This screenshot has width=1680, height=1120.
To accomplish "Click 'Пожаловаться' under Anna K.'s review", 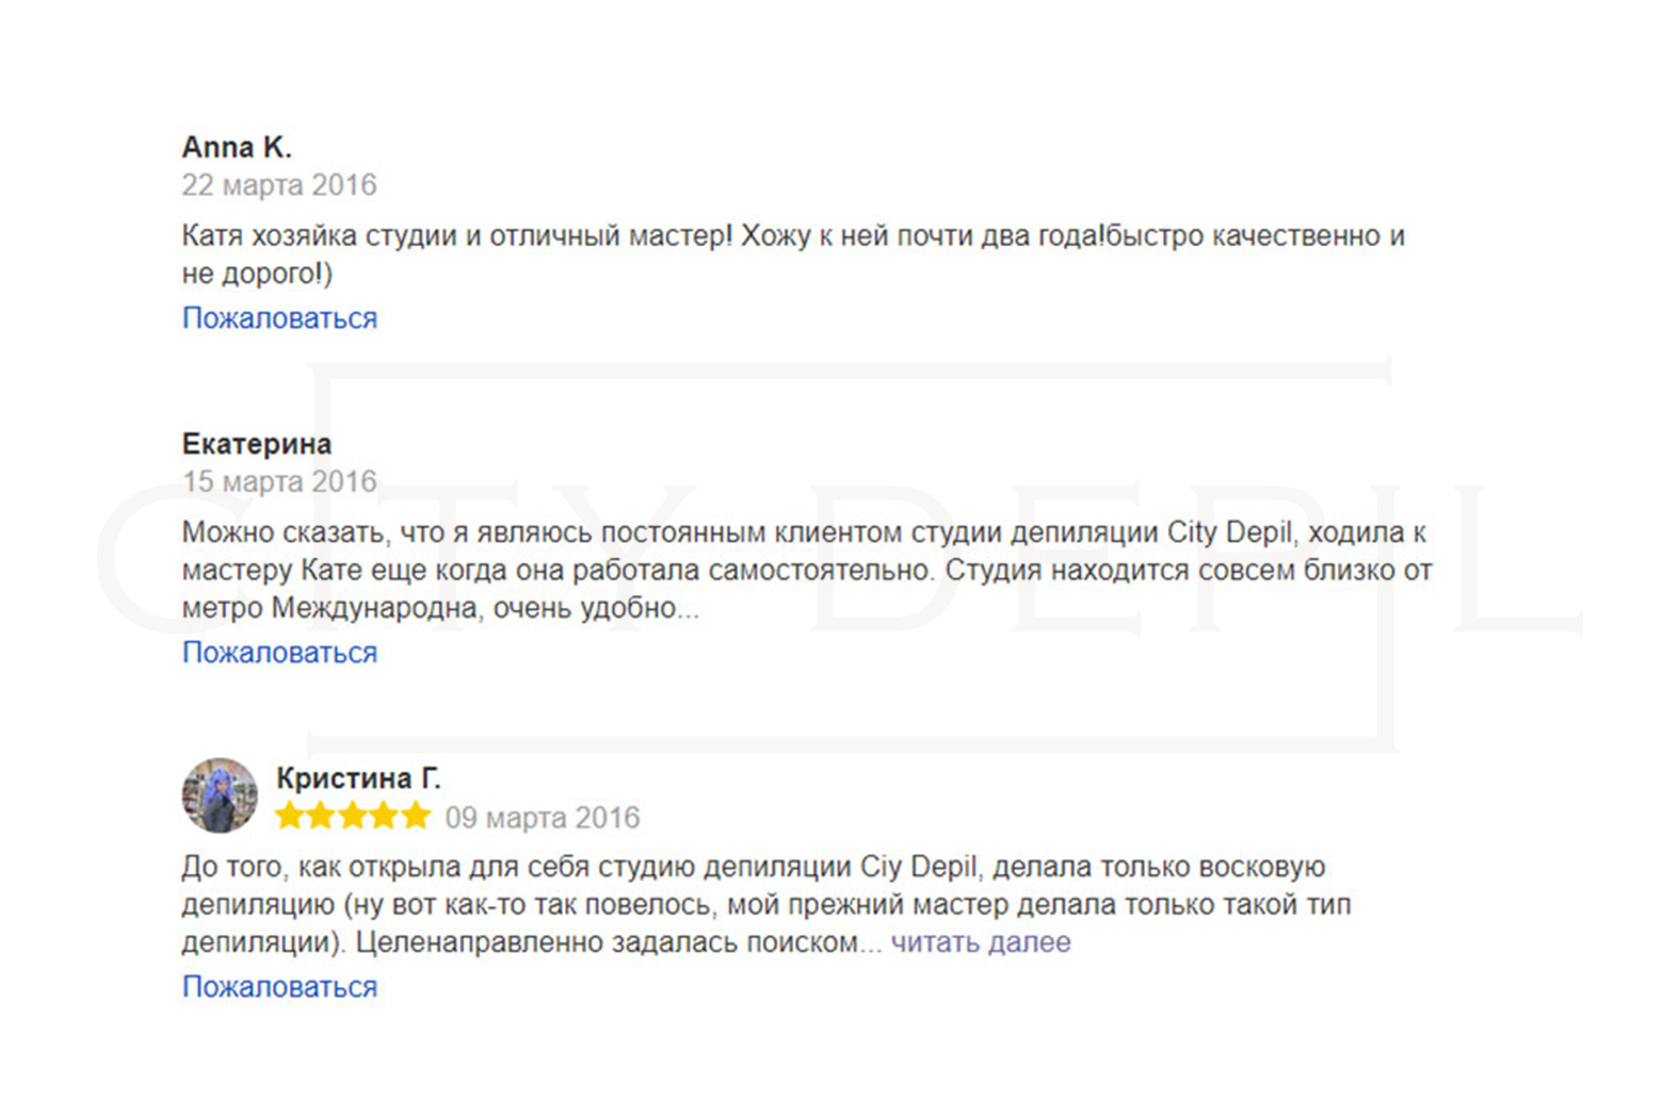I will coord(279,318).
